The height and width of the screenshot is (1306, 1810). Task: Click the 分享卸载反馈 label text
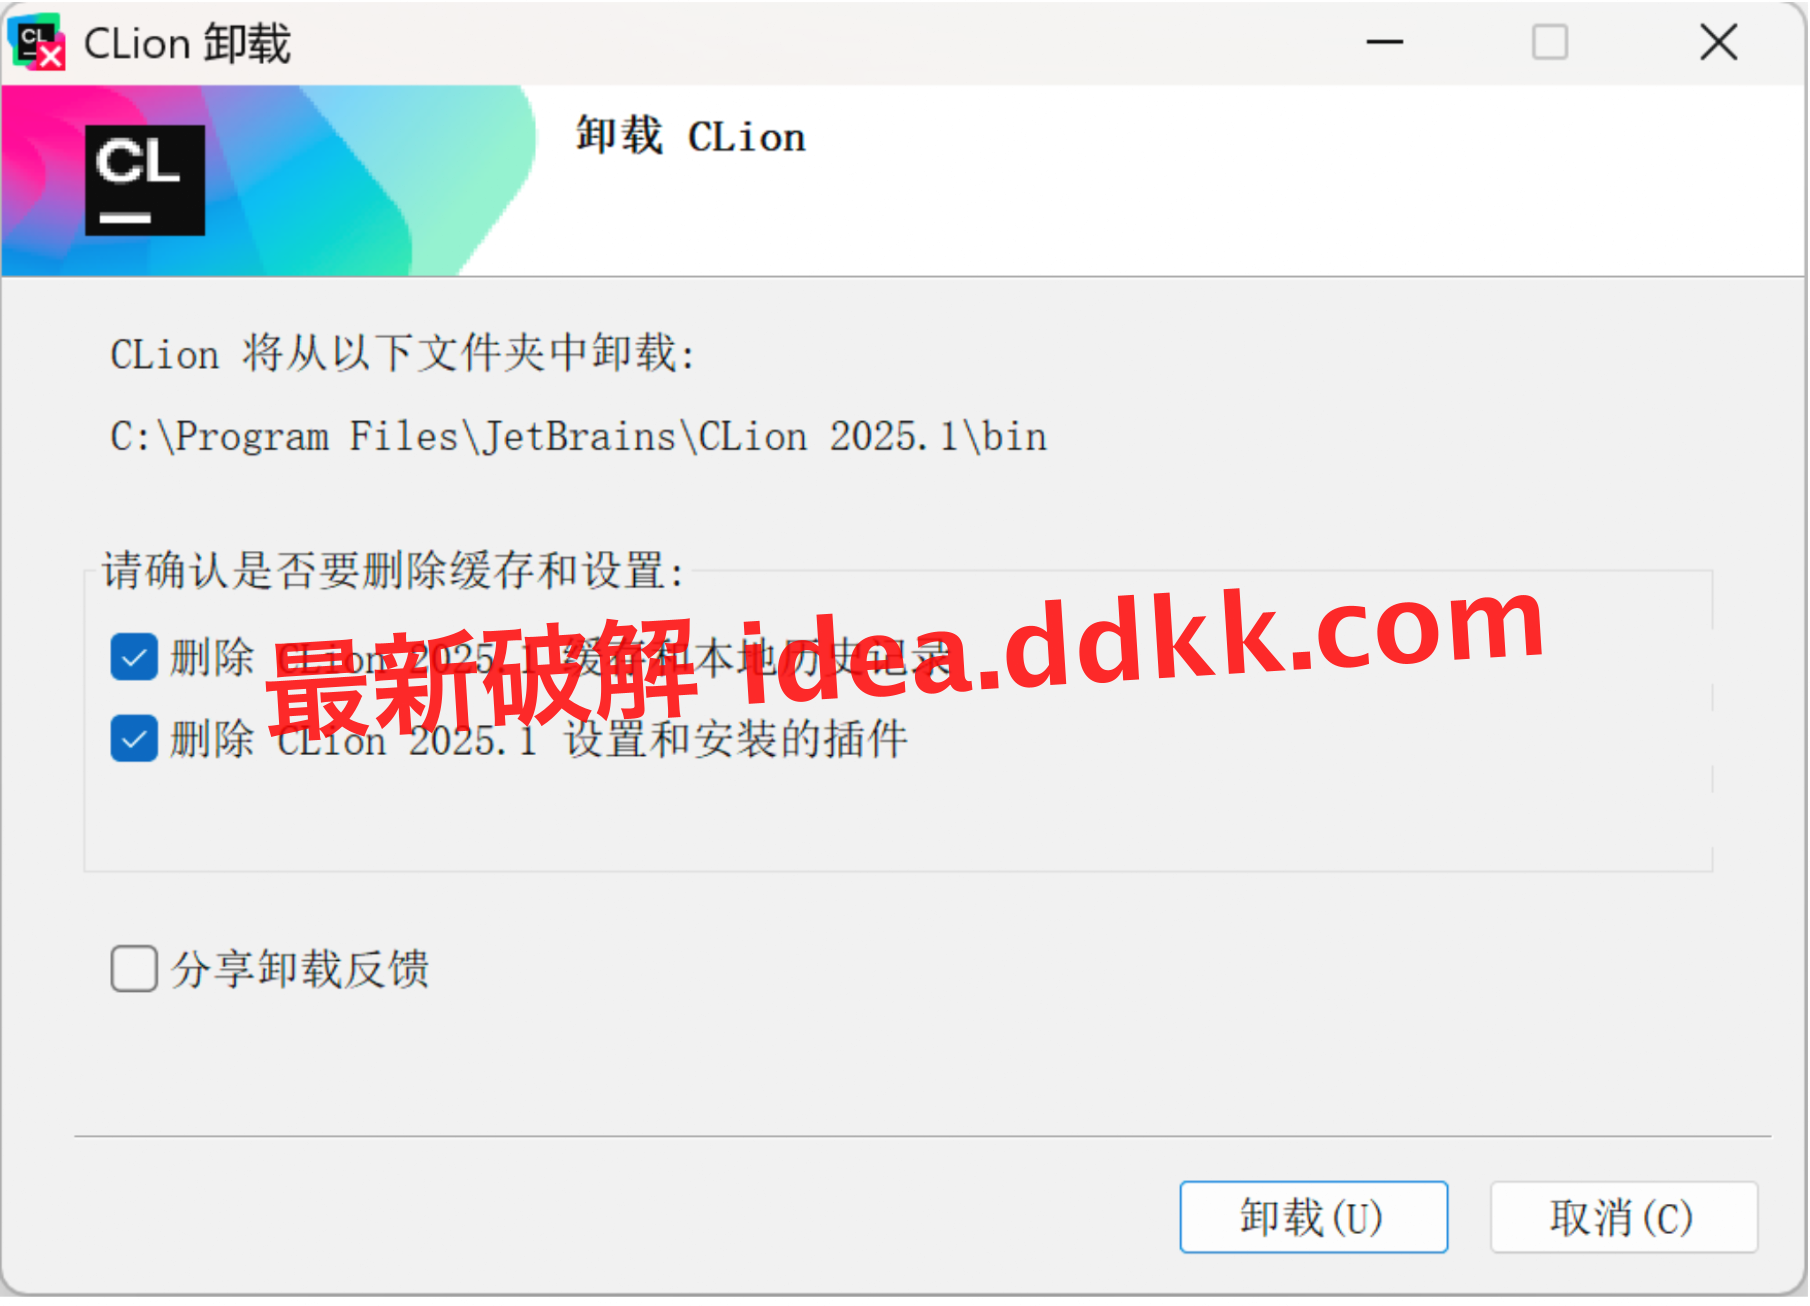tap(299, 969)
